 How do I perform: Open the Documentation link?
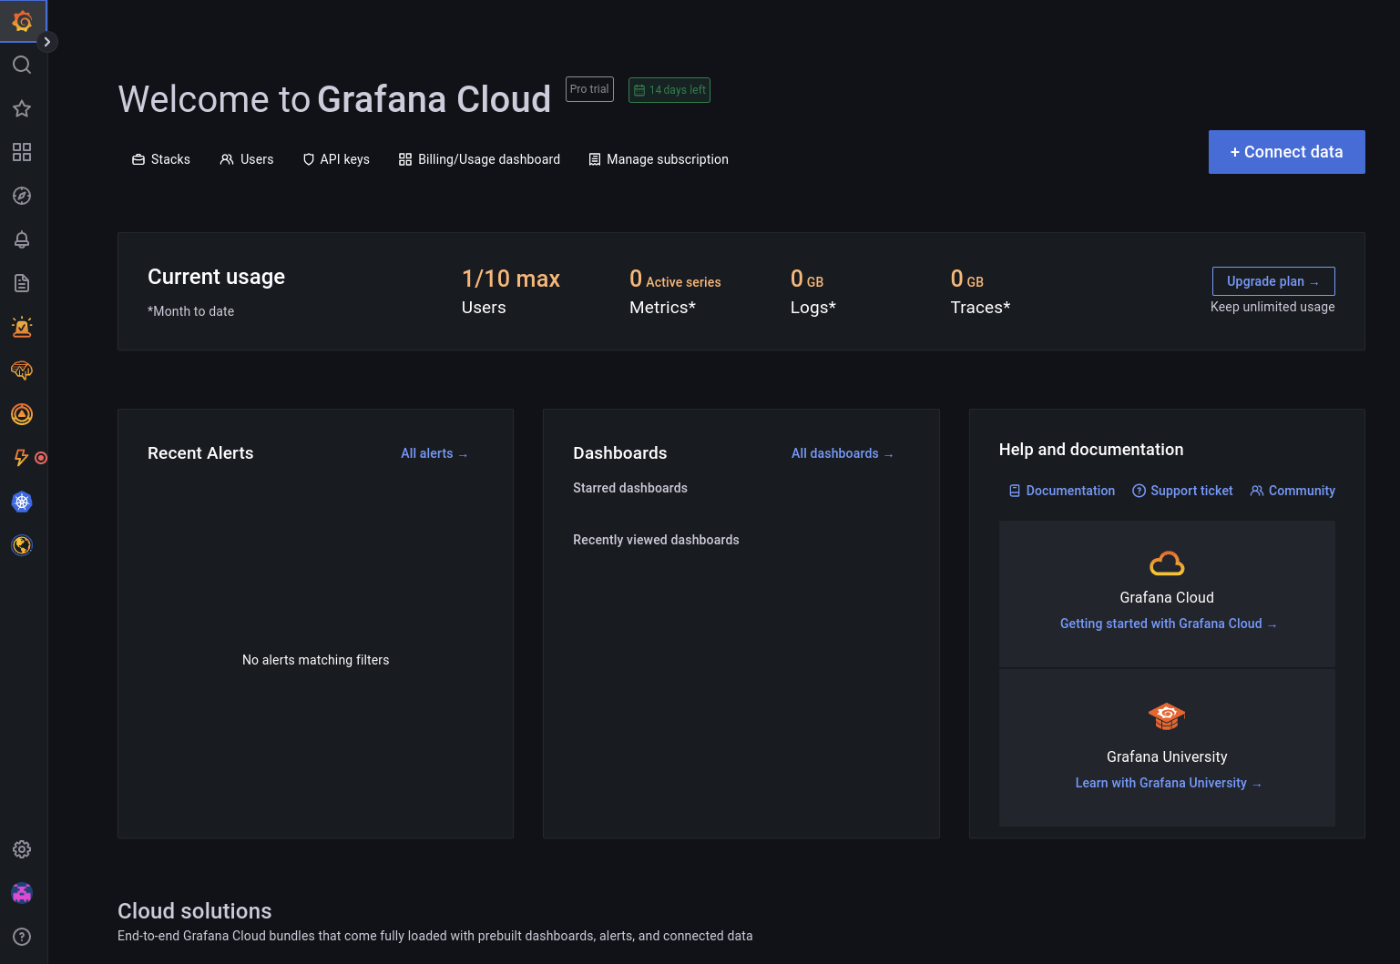pos(1061,491)
